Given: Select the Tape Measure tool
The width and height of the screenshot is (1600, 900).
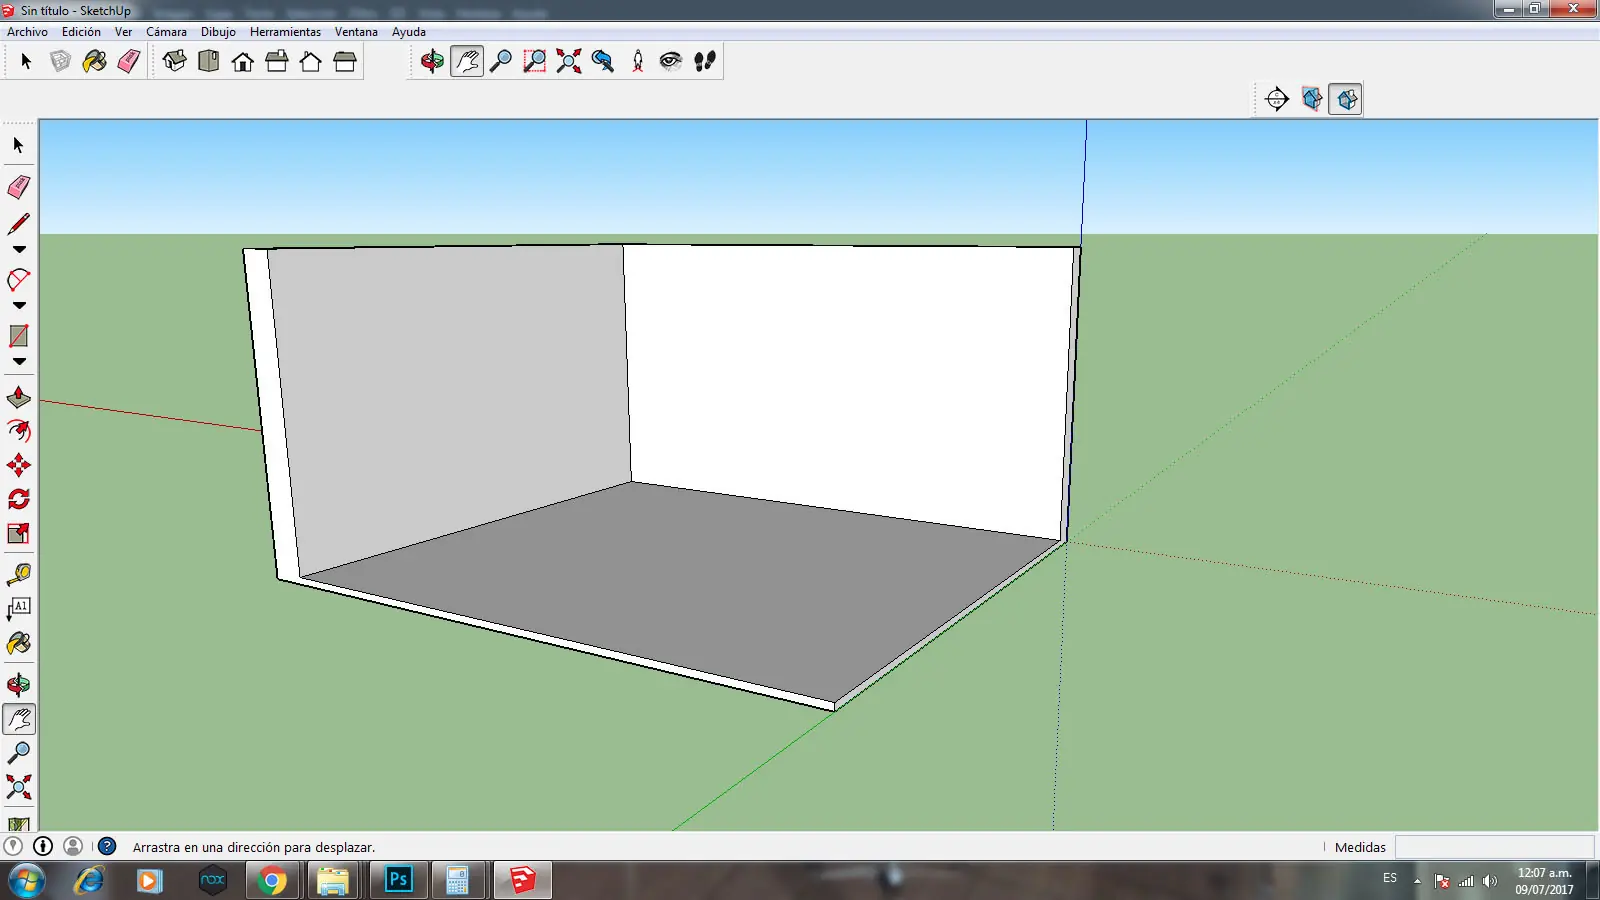Looking at the screenshot, I should pos(18,571).
